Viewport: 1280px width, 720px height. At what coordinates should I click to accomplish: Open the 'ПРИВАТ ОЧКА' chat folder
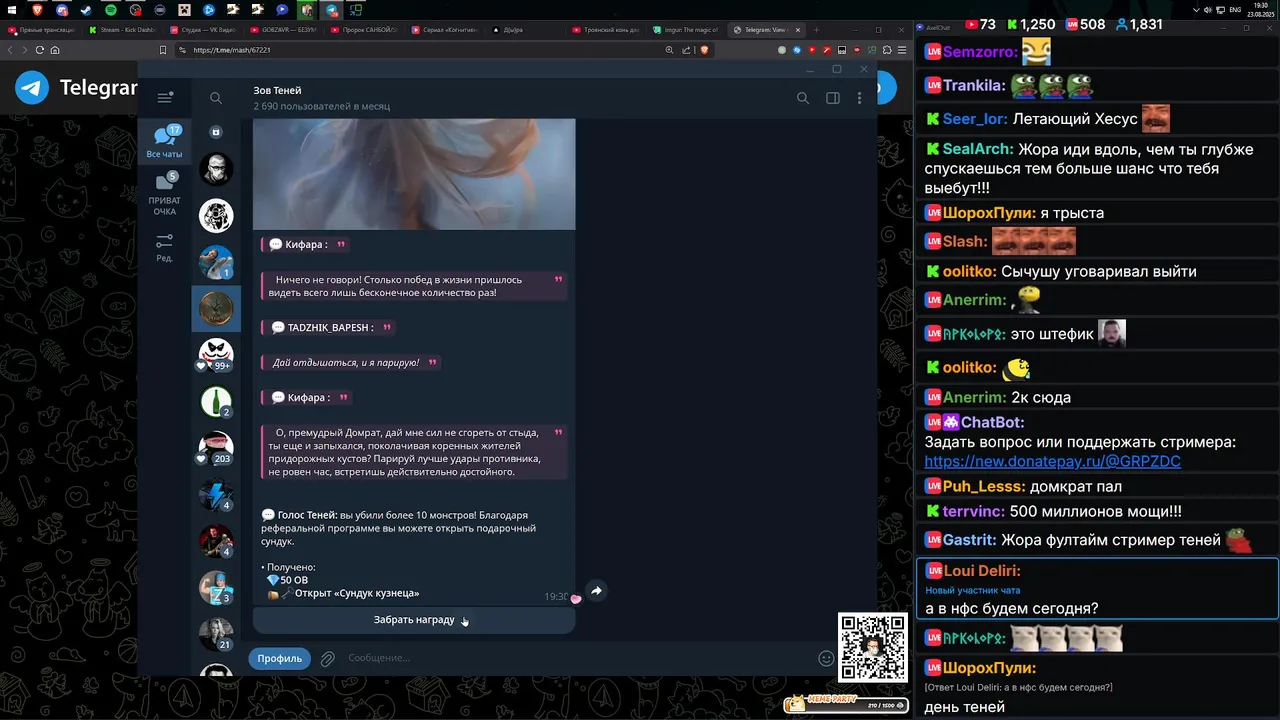(x=165, y=194)
